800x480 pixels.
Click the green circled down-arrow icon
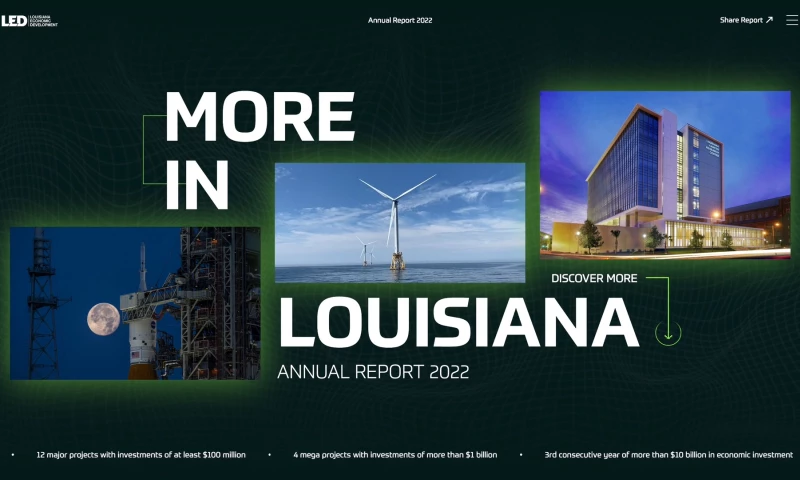(x=668, y=333)
